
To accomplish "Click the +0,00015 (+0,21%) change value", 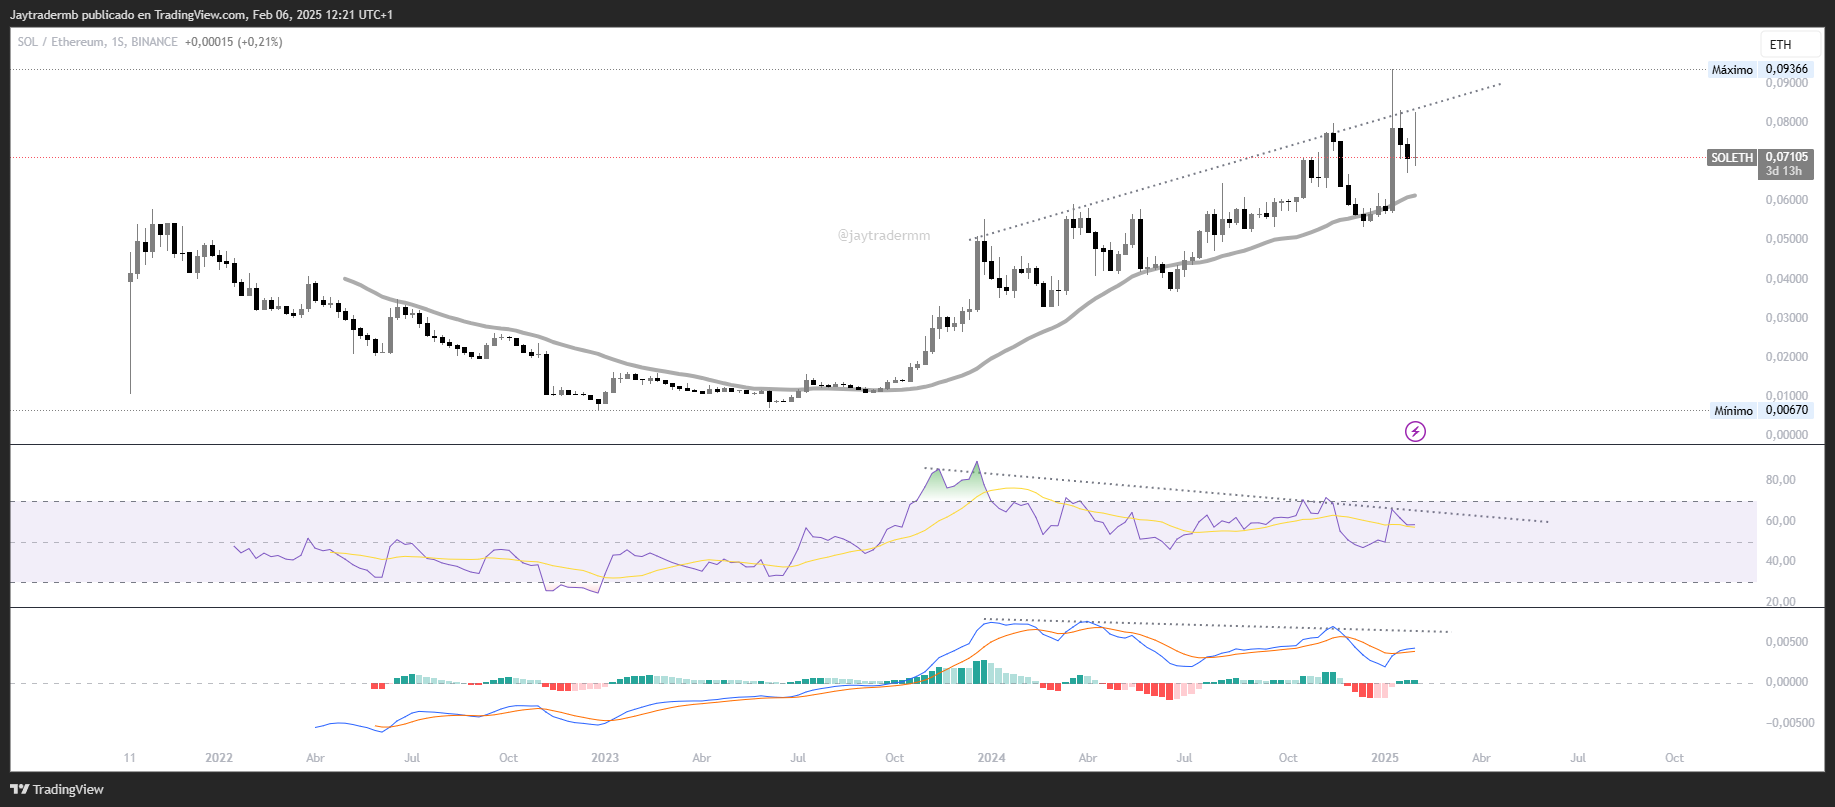I will (234, 42).
